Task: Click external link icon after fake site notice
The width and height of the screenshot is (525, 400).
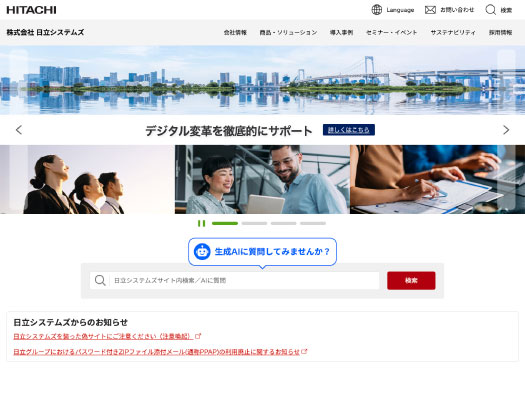Action: click(198, 336)
